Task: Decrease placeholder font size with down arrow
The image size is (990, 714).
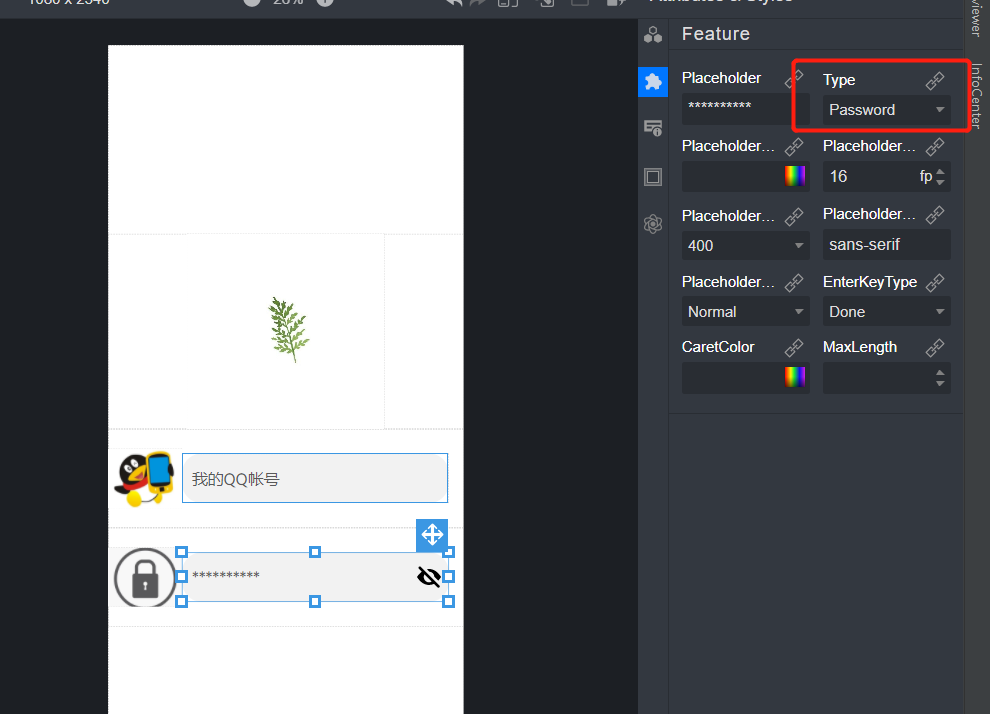Action: [940, 182]
